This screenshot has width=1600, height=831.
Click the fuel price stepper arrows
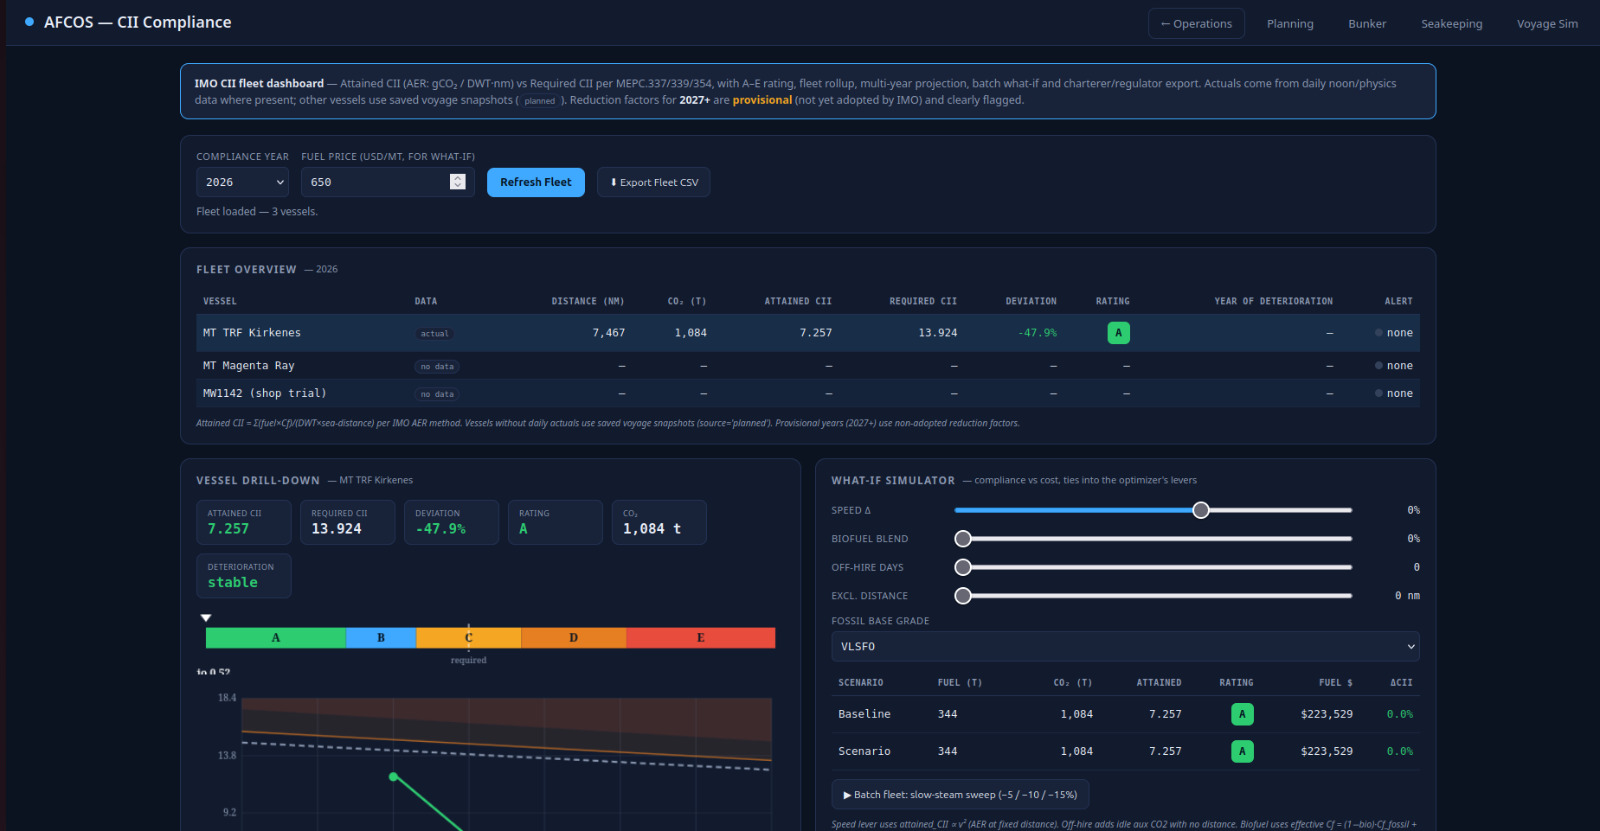(x=458, y=182)
